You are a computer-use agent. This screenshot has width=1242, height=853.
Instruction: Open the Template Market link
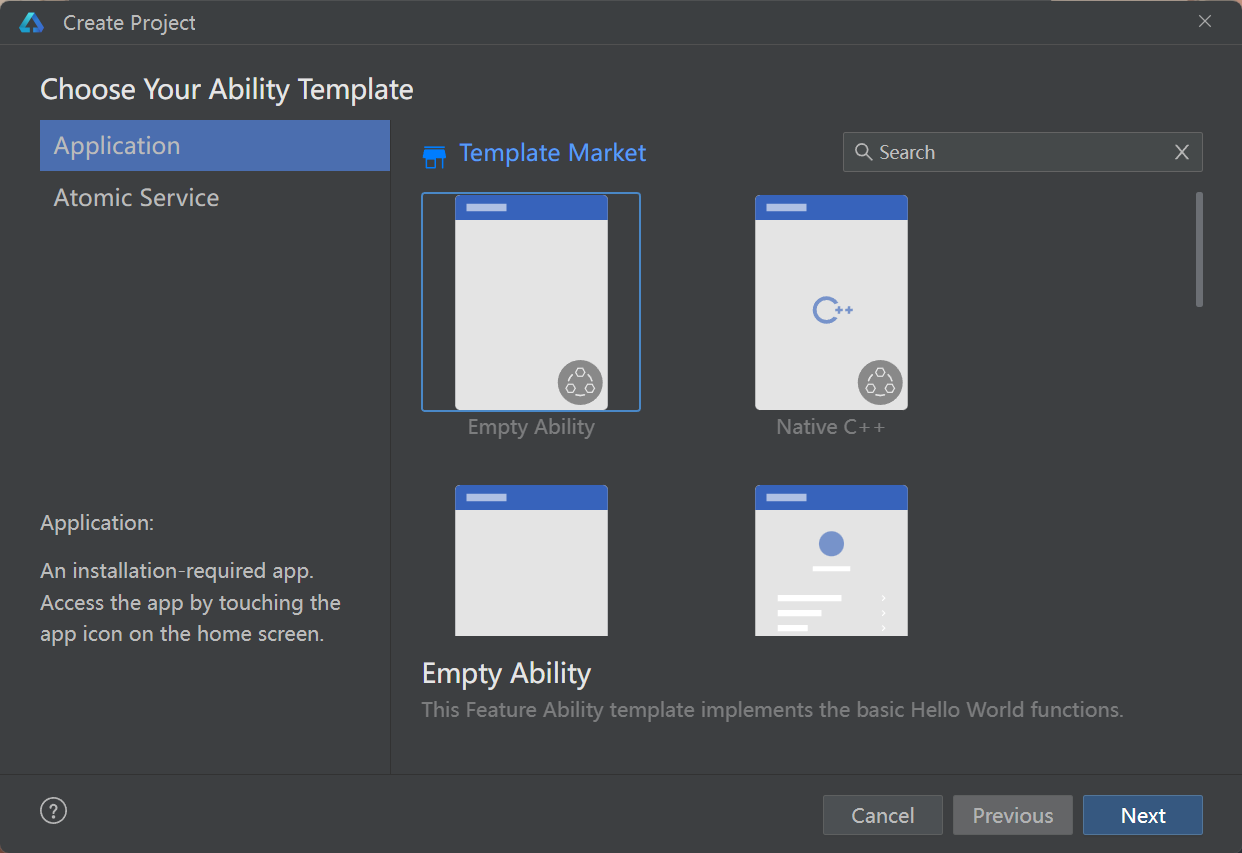tap(552, 153)
